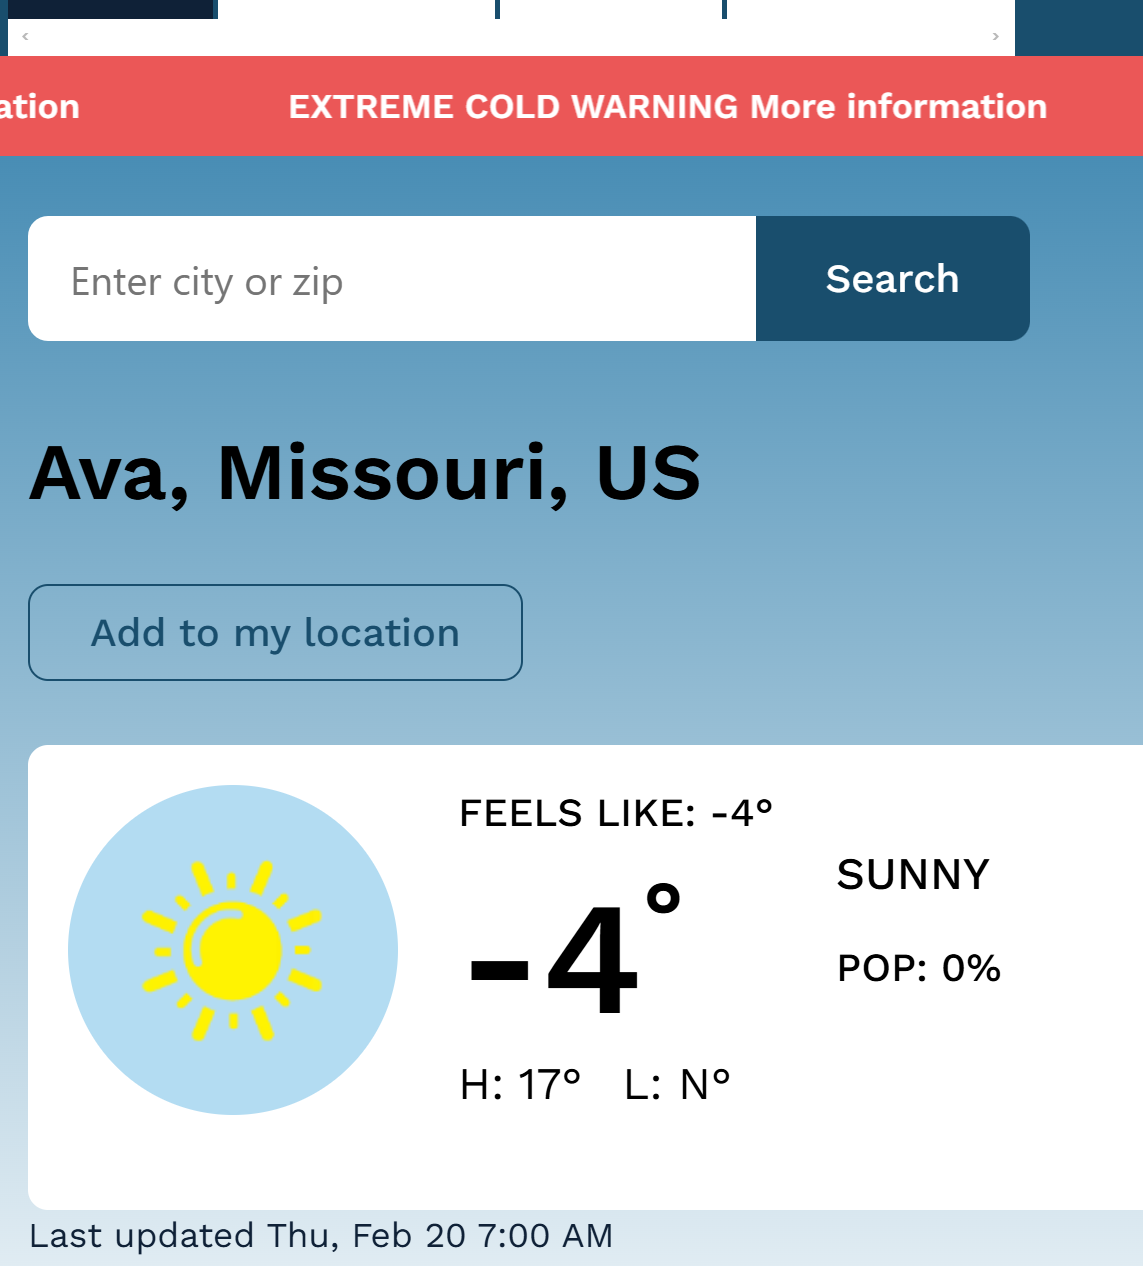
Task: Click the right scroll arrow
Action: click(x=995, y=36)
